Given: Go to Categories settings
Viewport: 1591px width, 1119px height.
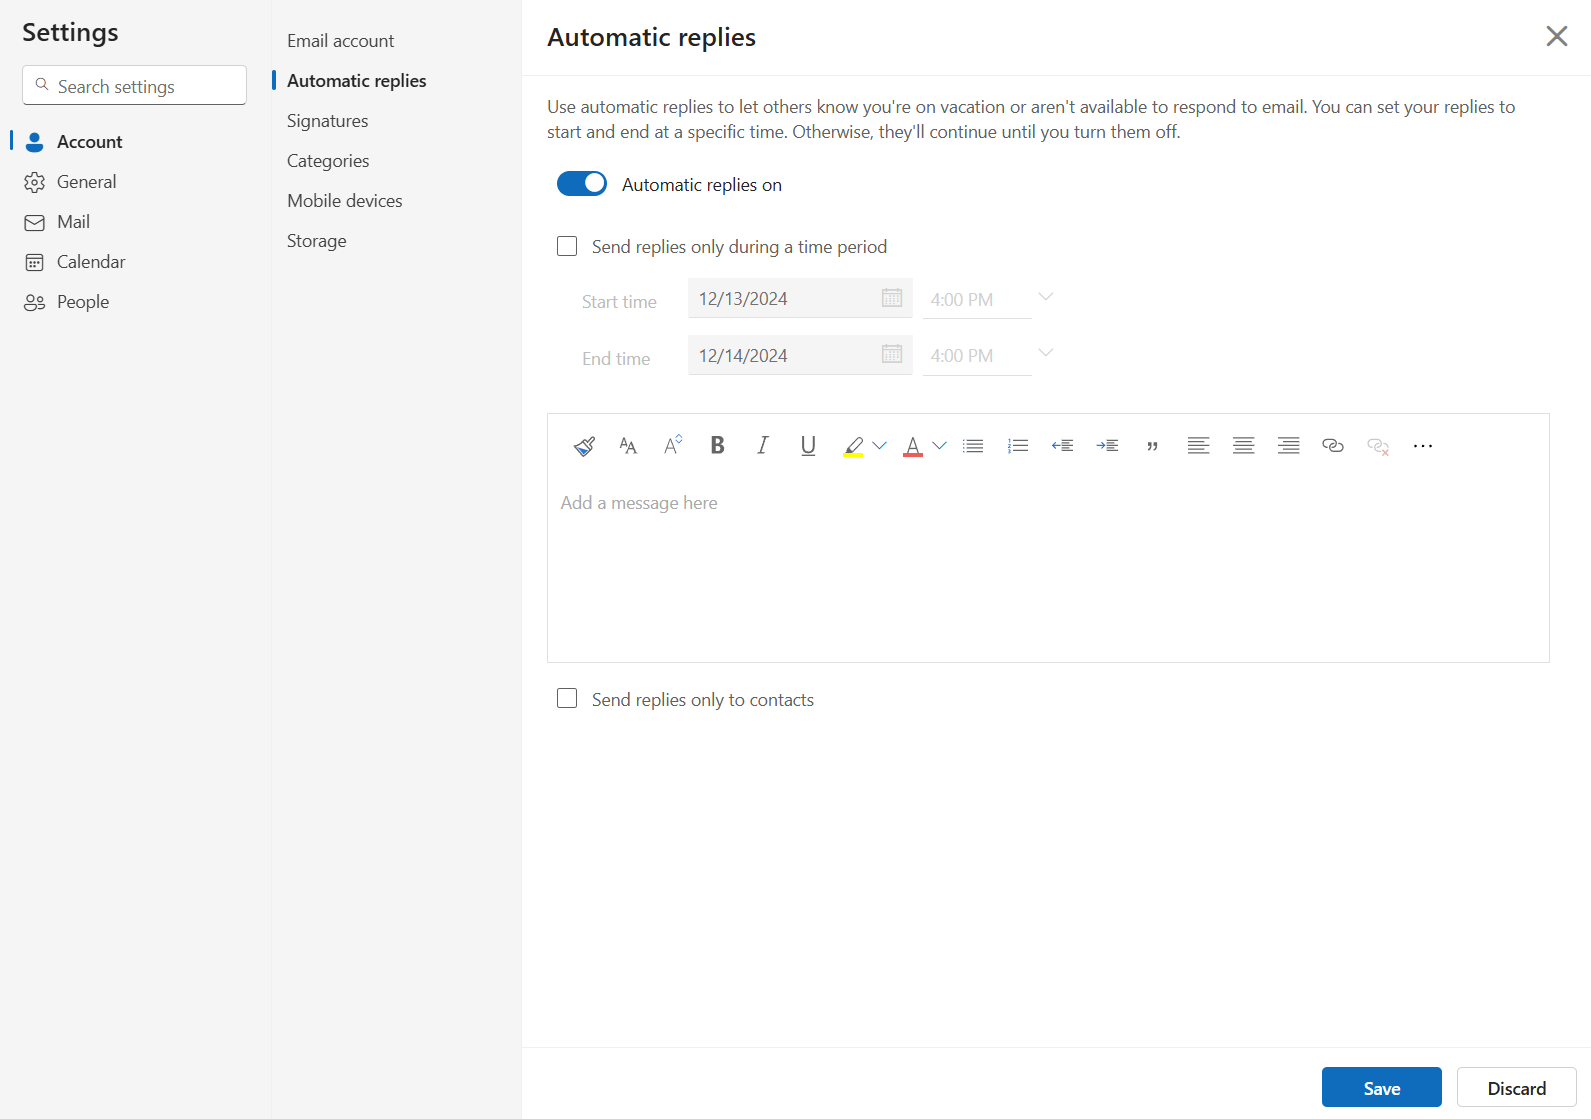Looking at the screenshot, I should point(328,161).
